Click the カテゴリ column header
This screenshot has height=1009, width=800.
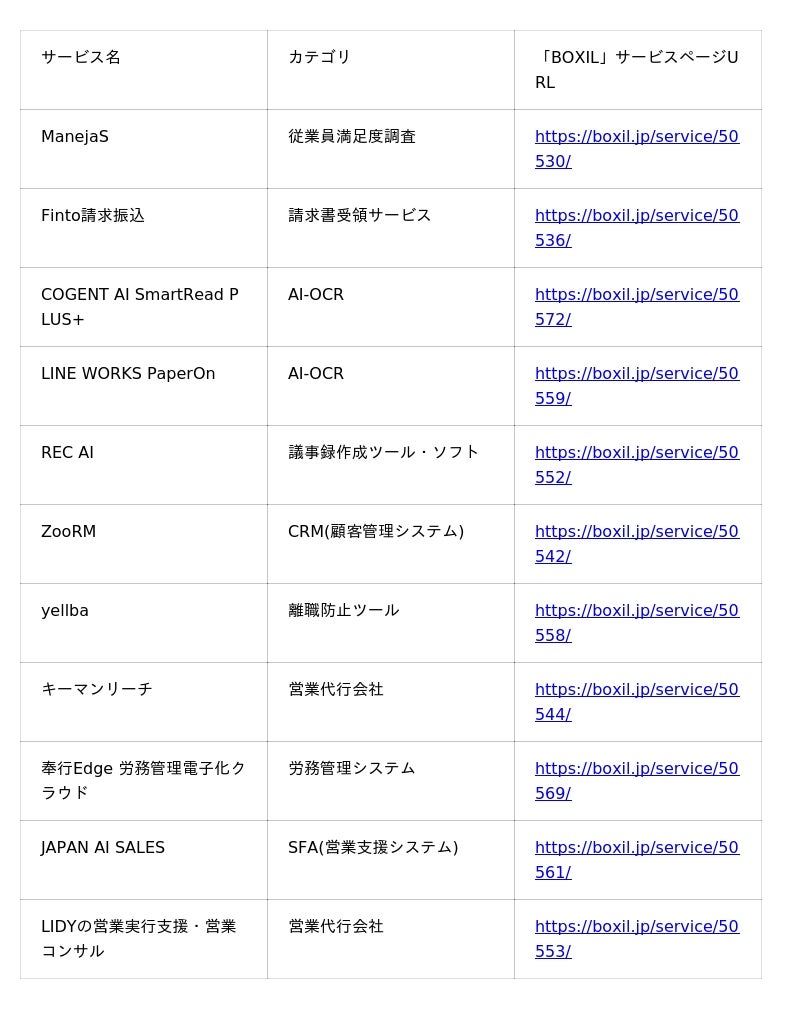point(319,57)
